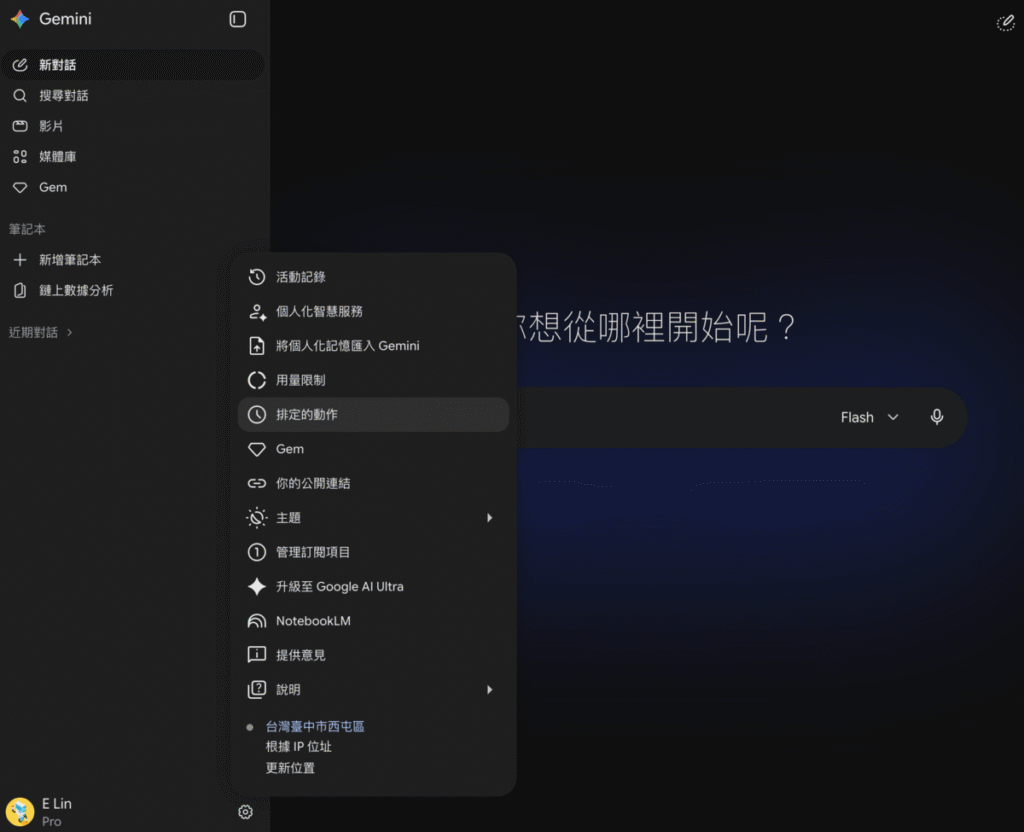The image size is (1024, 832).
Task: Click the NotebookLM arc icon
Action: coord(257,621)
